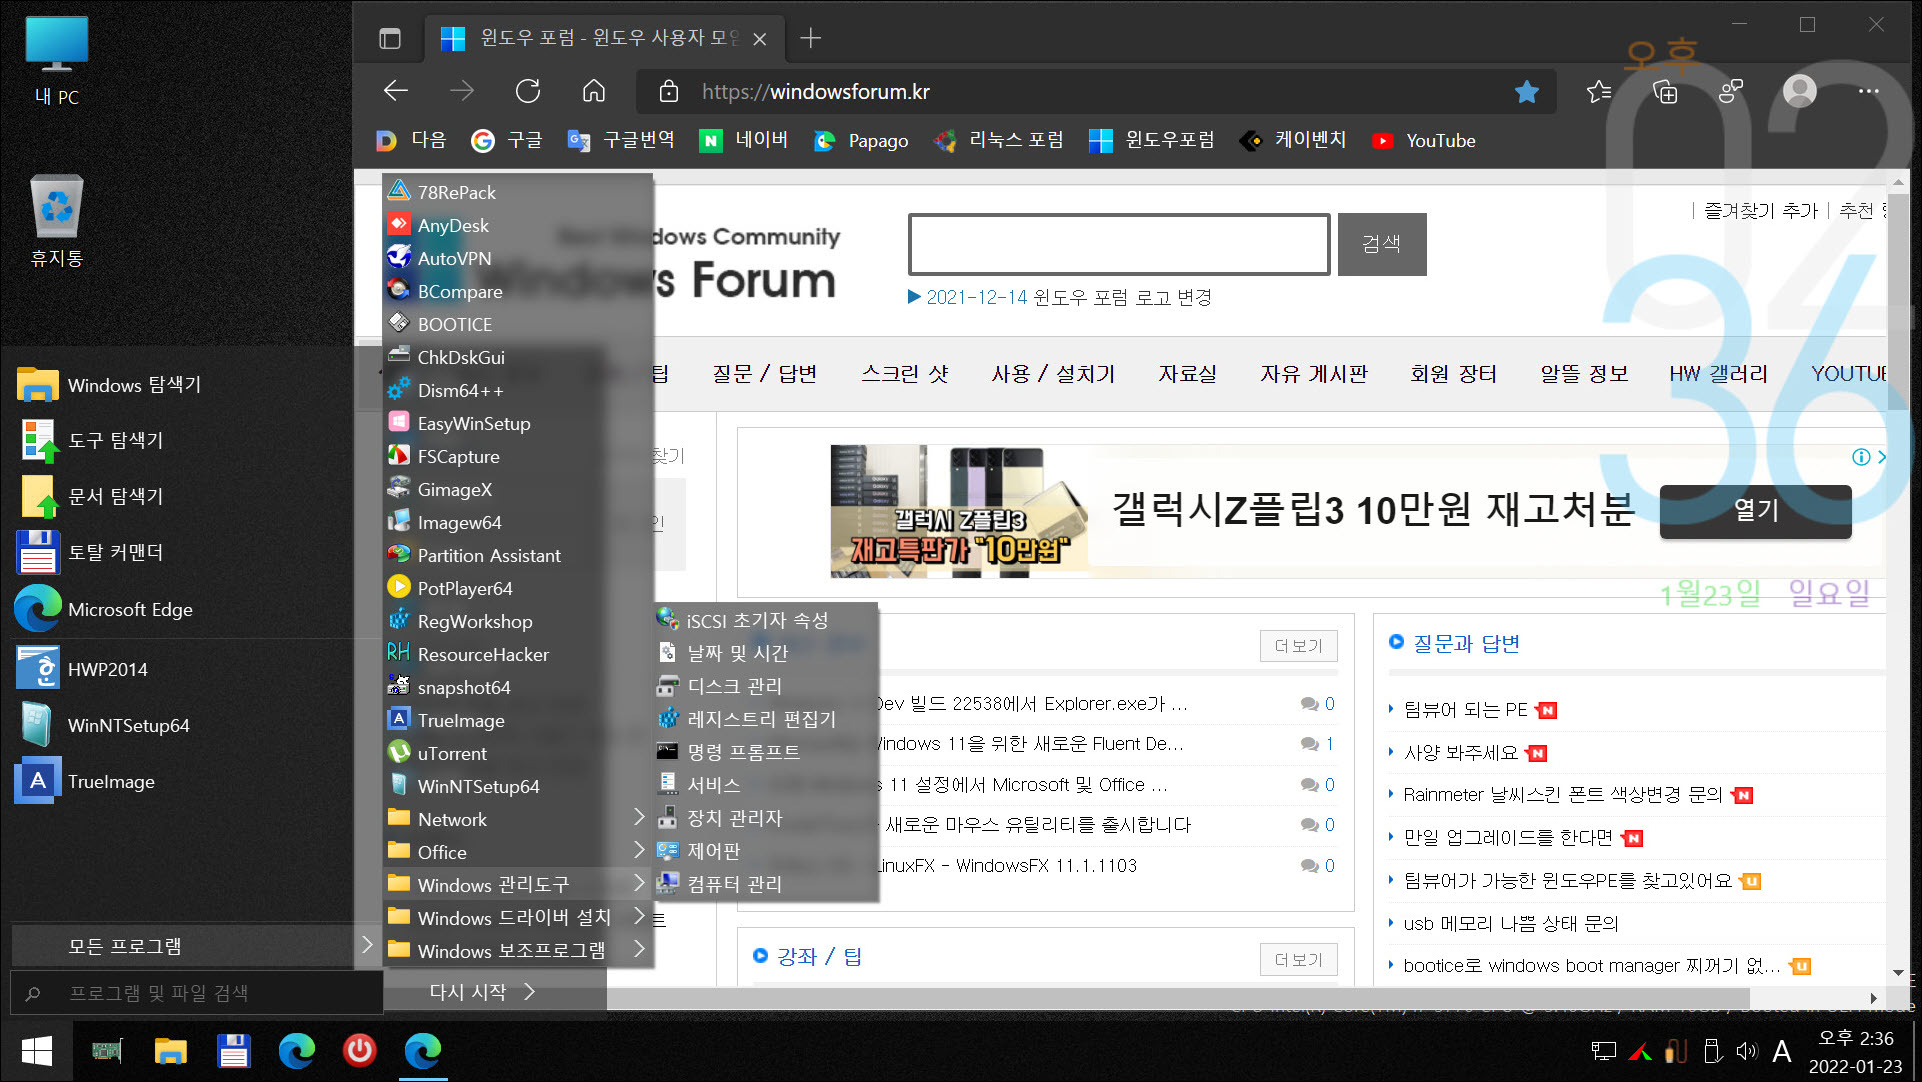Launch uTorrent from the programs list
Image resolution: width=1922 pixels, height=1082 pixels.
(x=517, y=753)
